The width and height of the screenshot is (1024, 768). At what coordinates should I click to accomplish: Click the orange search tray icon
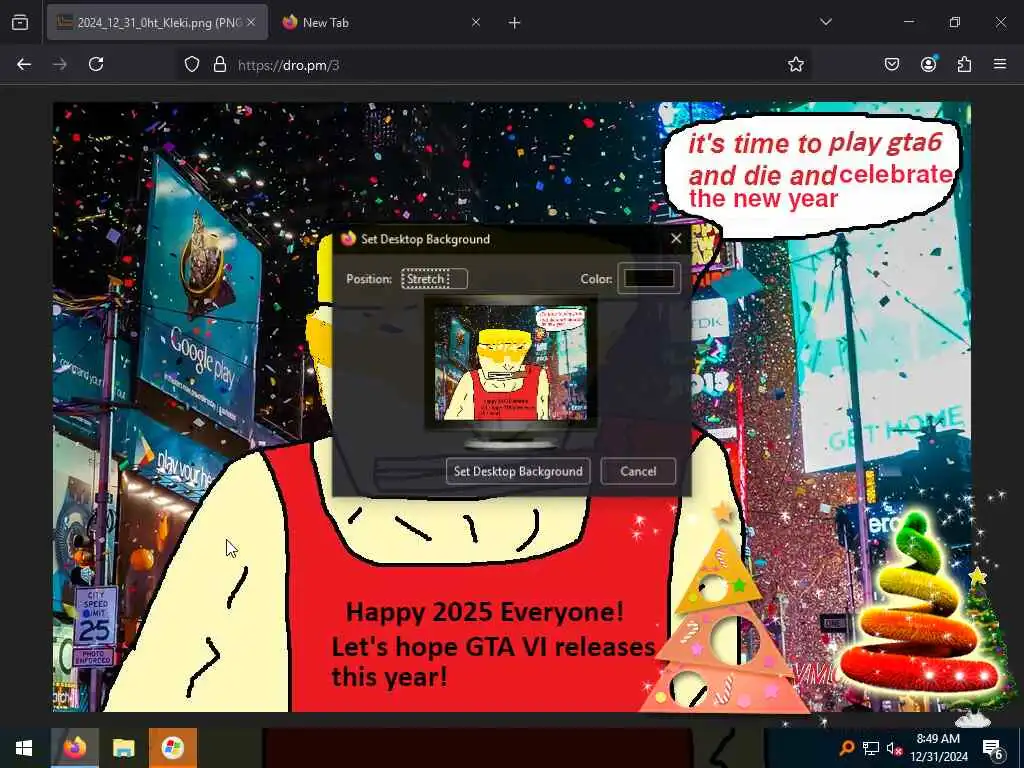click(846, 748)
